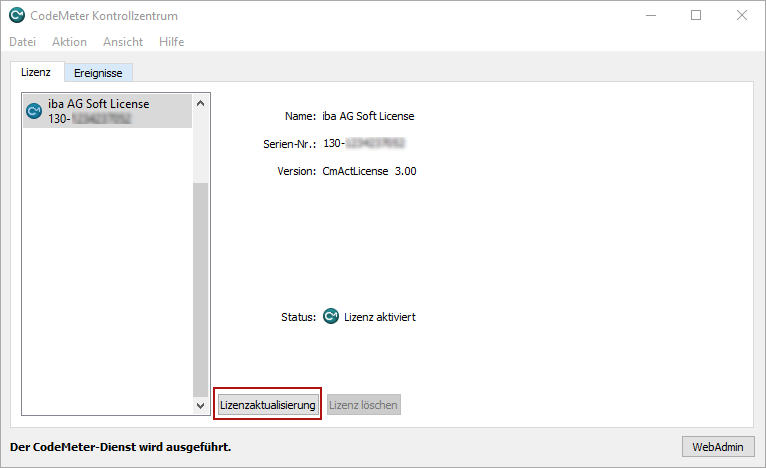Open the Hilfe menu
The width and height of the screenshot is (766, 468).
(x=171, y=42)
